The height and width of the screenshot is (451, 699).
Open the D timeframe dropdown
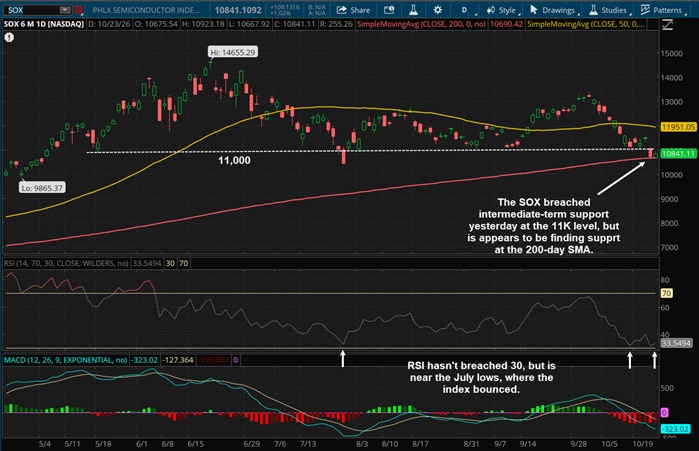(x=466, y=10)
